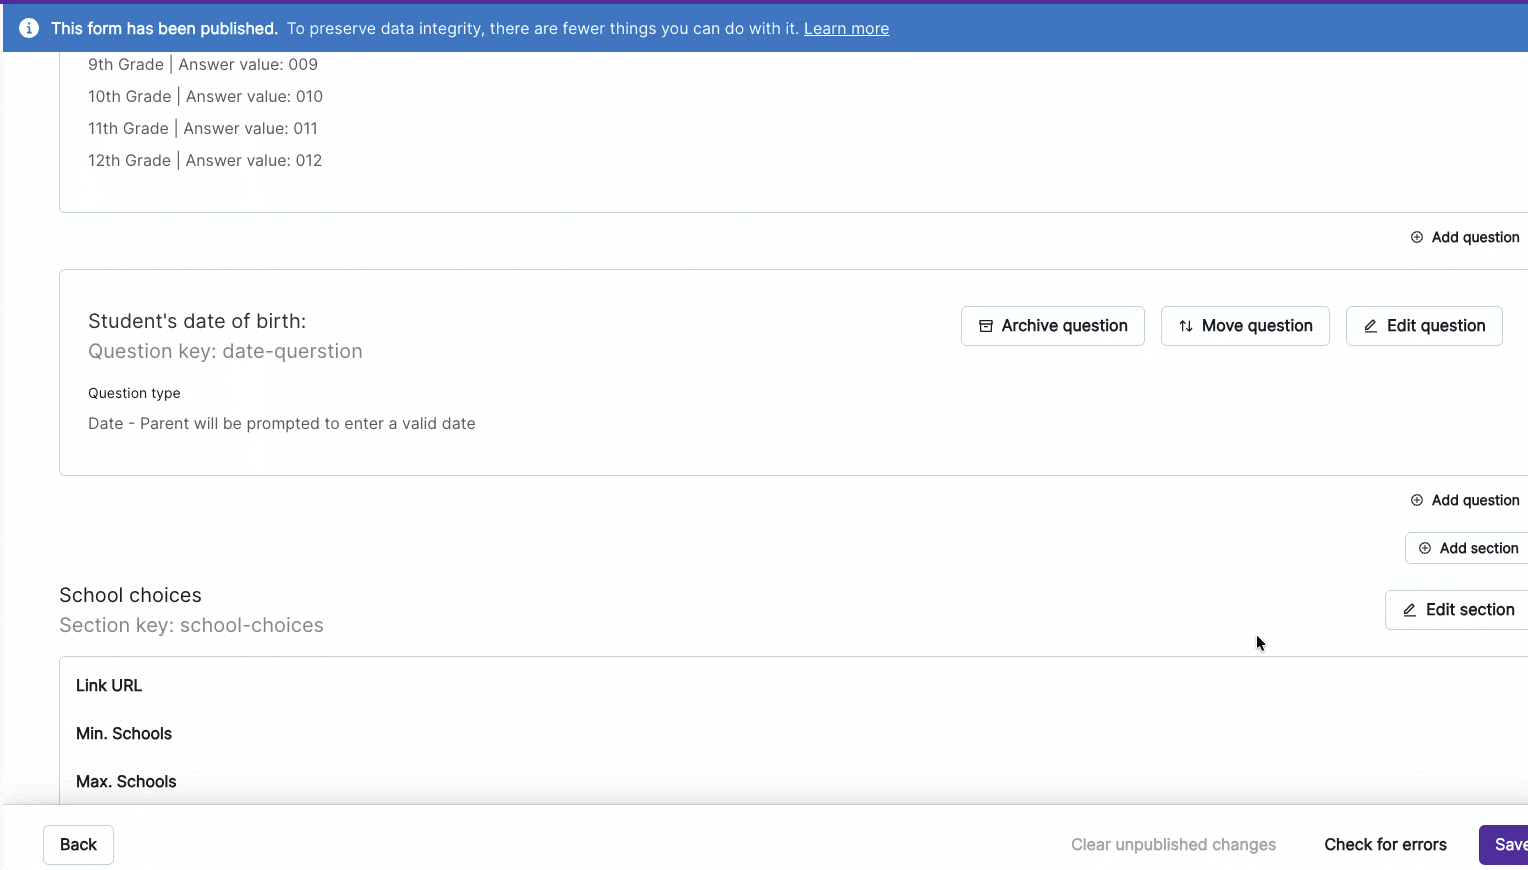Click 'Section key: school-choices' text
This screenshot has height=870, width=1528.
[191, 625]
